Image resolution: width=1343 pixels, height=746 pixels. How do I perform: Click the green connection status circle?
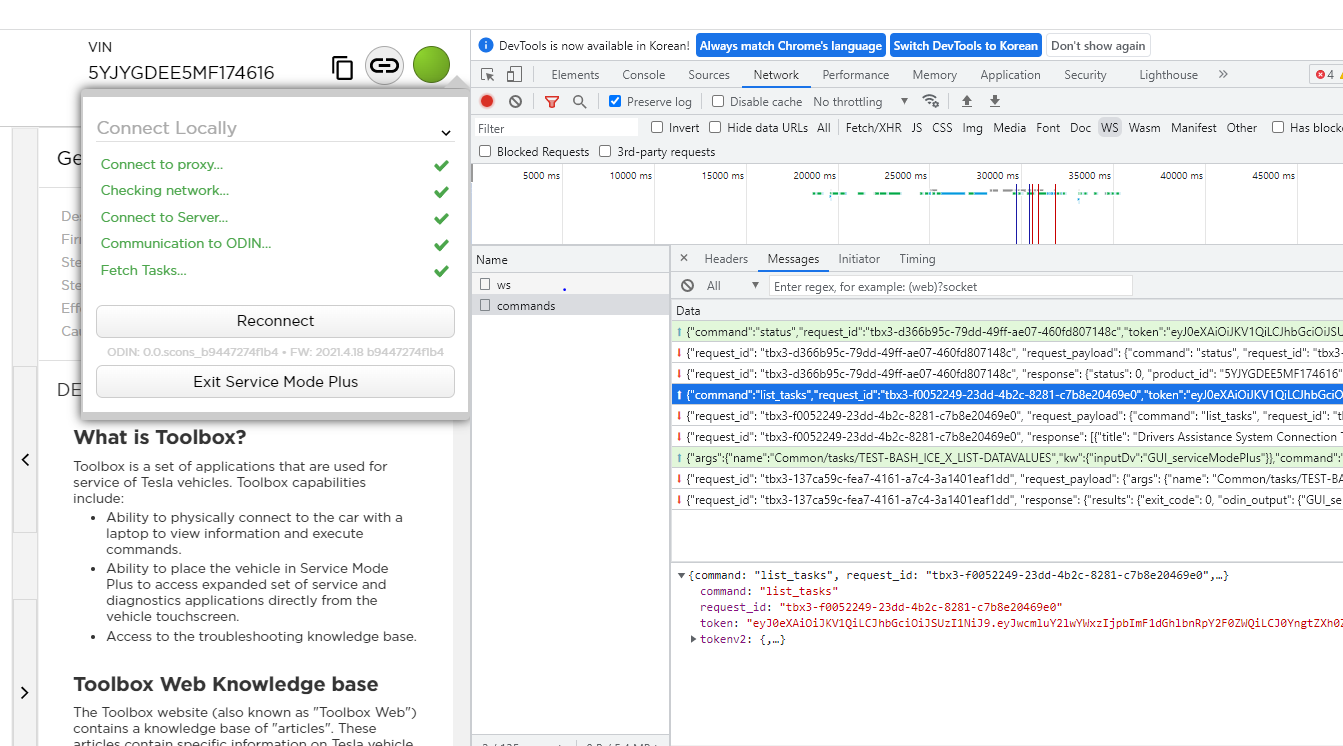click(x=431, y=65)
